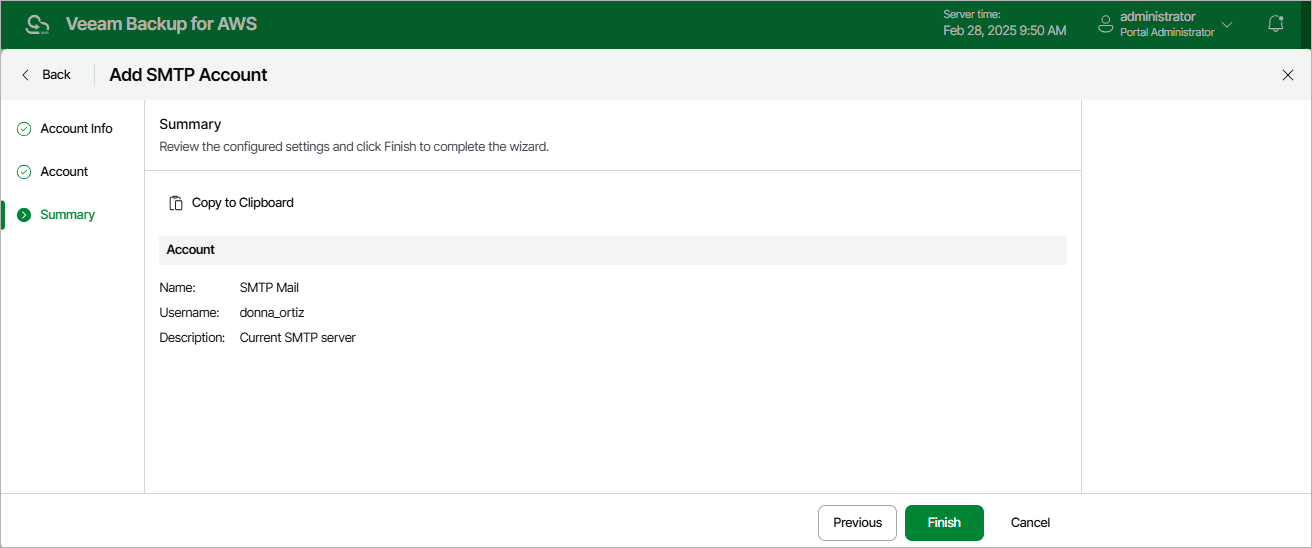Select the Summary wizard step

pyautogui.click(x=67, y=215)
